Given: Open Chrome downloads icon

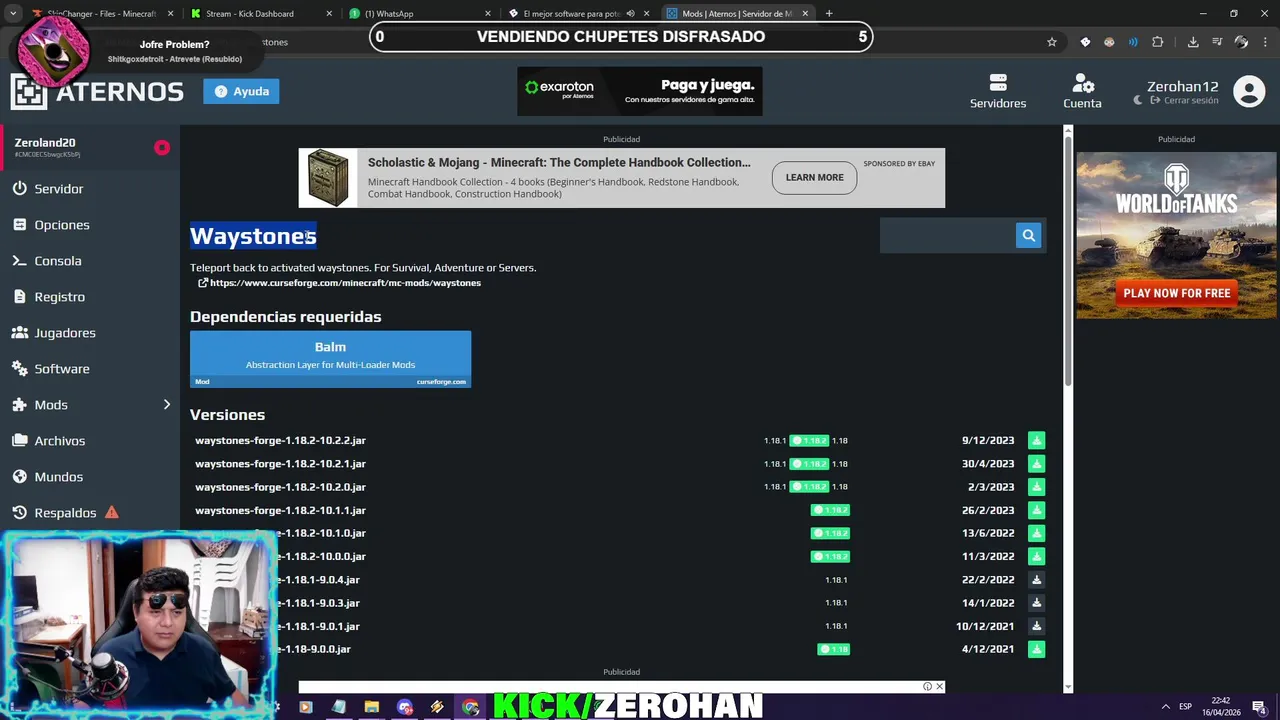Looking at the screenshot, I should coord(1193,42).
